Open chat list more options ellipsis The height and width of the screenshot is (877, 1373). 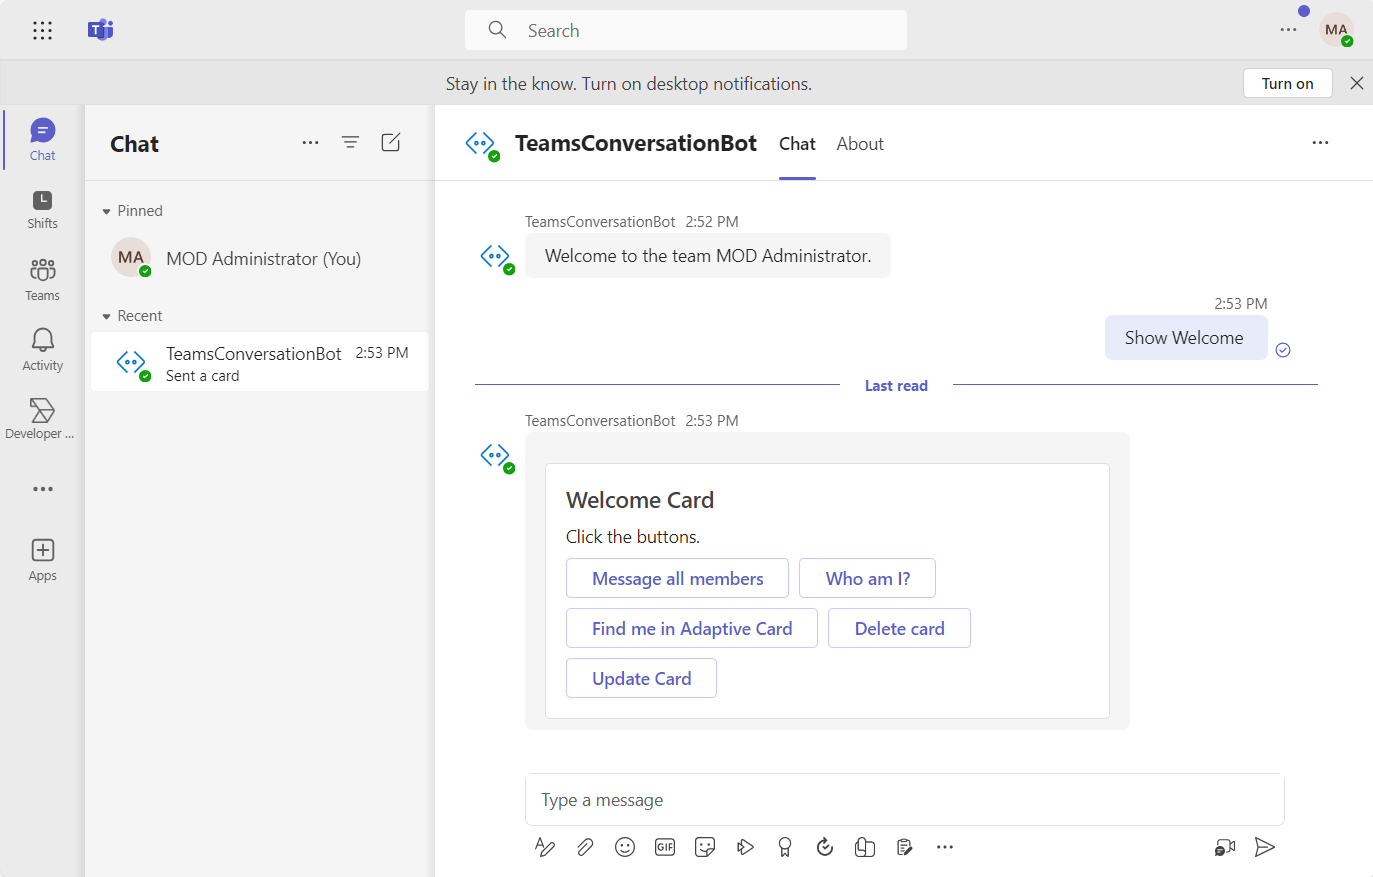pyautogui.click(x=310, y=143)
